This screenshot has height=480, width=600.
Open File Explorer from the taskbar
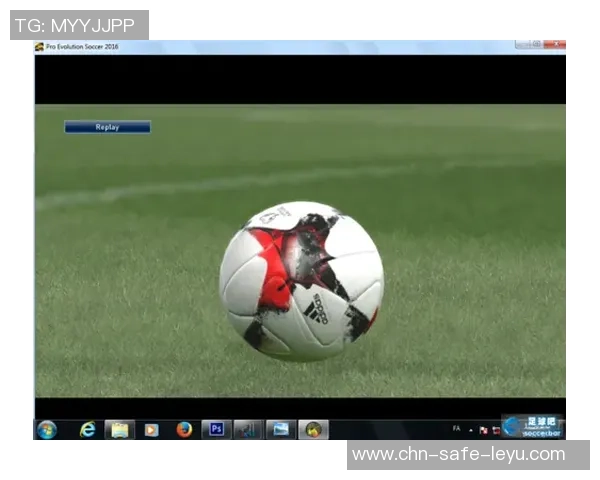[120, 429]
